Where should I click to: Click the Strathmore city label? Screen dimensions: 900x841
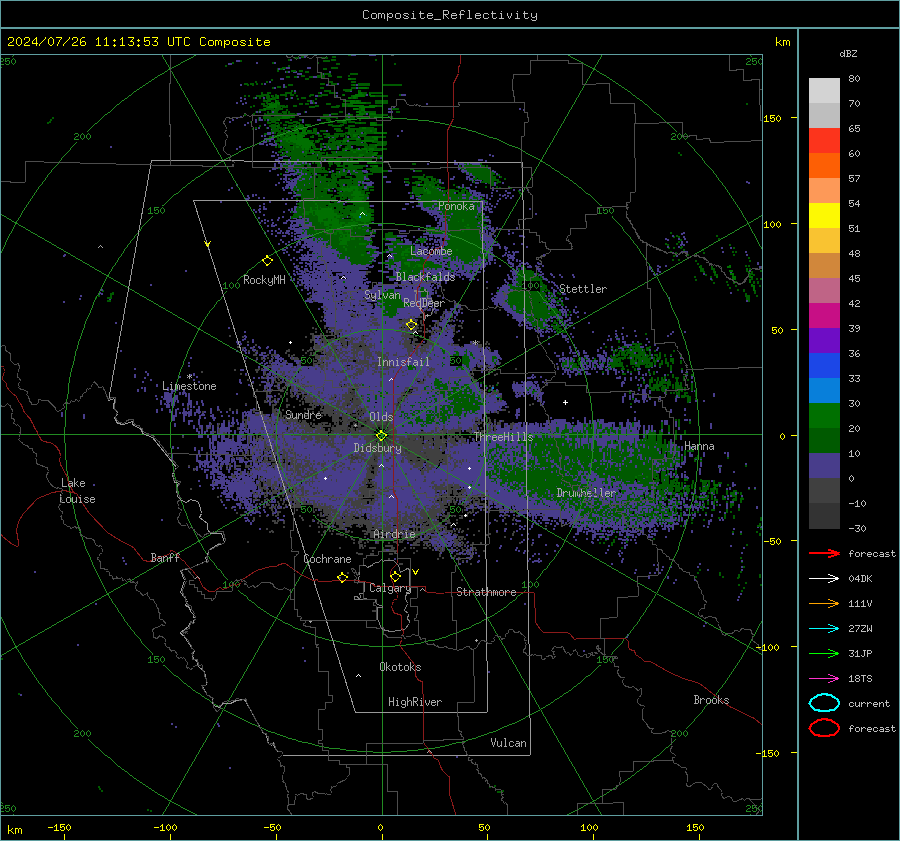pyautogui.click(x=486, y=592)
